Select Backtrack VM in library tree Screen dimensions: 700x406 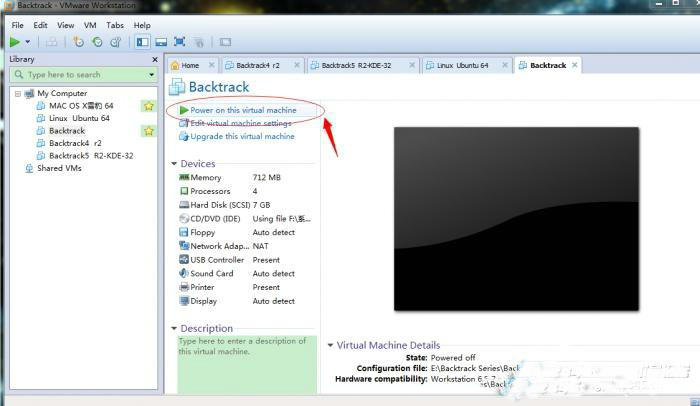(x=67, y=131)
